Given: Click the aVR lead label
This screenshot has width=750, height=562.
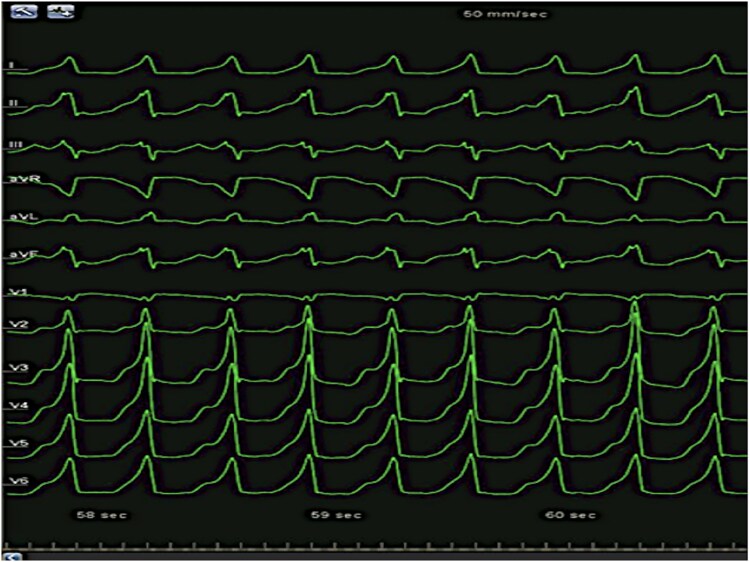Looking at the screenshot, I should click(18, 181).
